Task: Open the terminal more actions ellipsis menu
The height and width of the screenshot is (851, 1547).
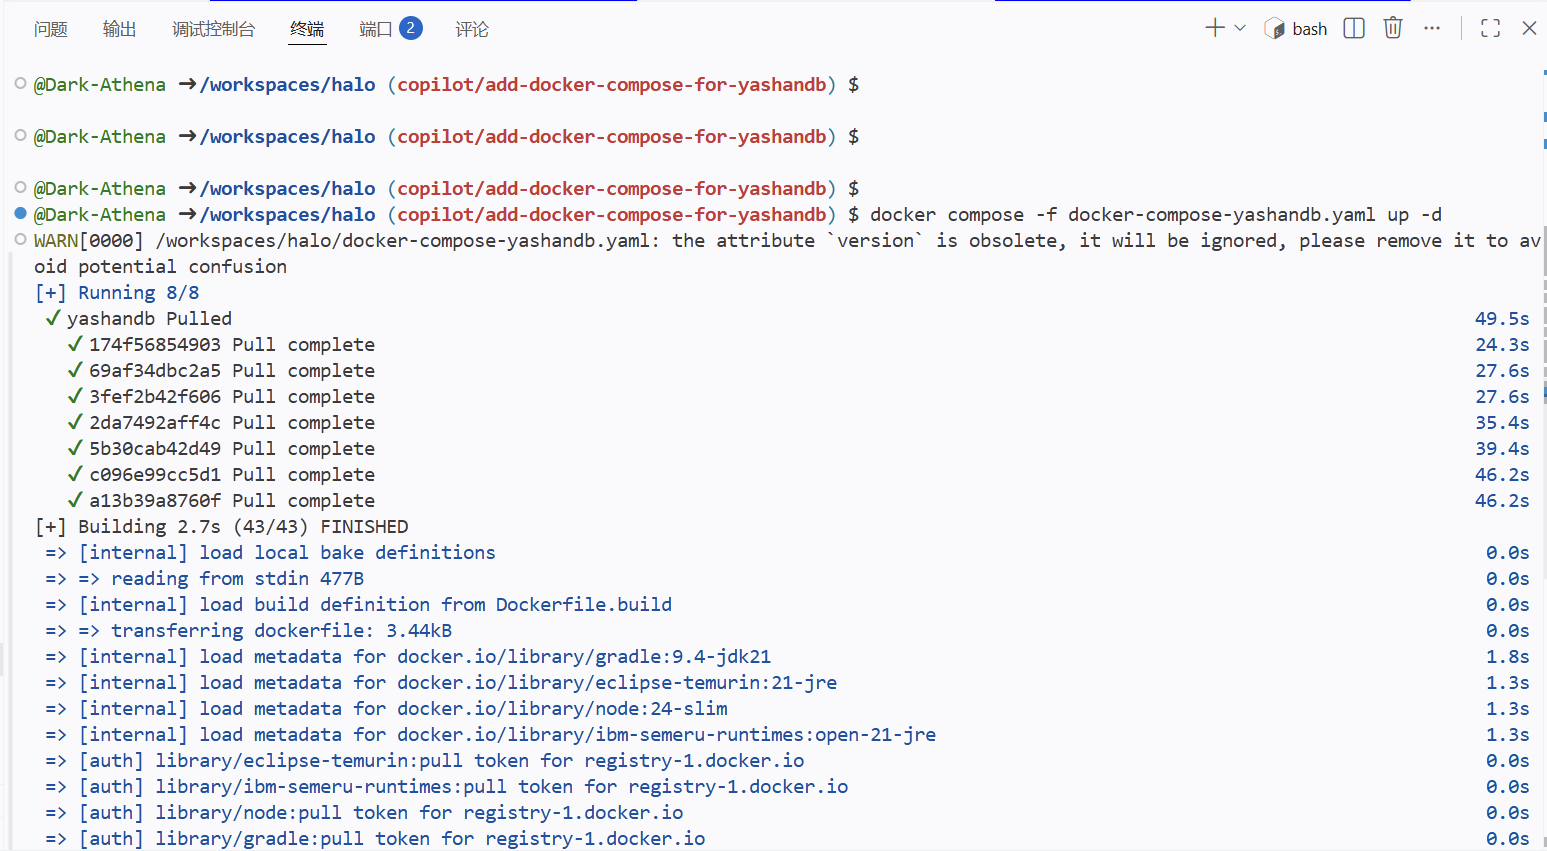Action: pyautogui.click(x=1432, y=28)
